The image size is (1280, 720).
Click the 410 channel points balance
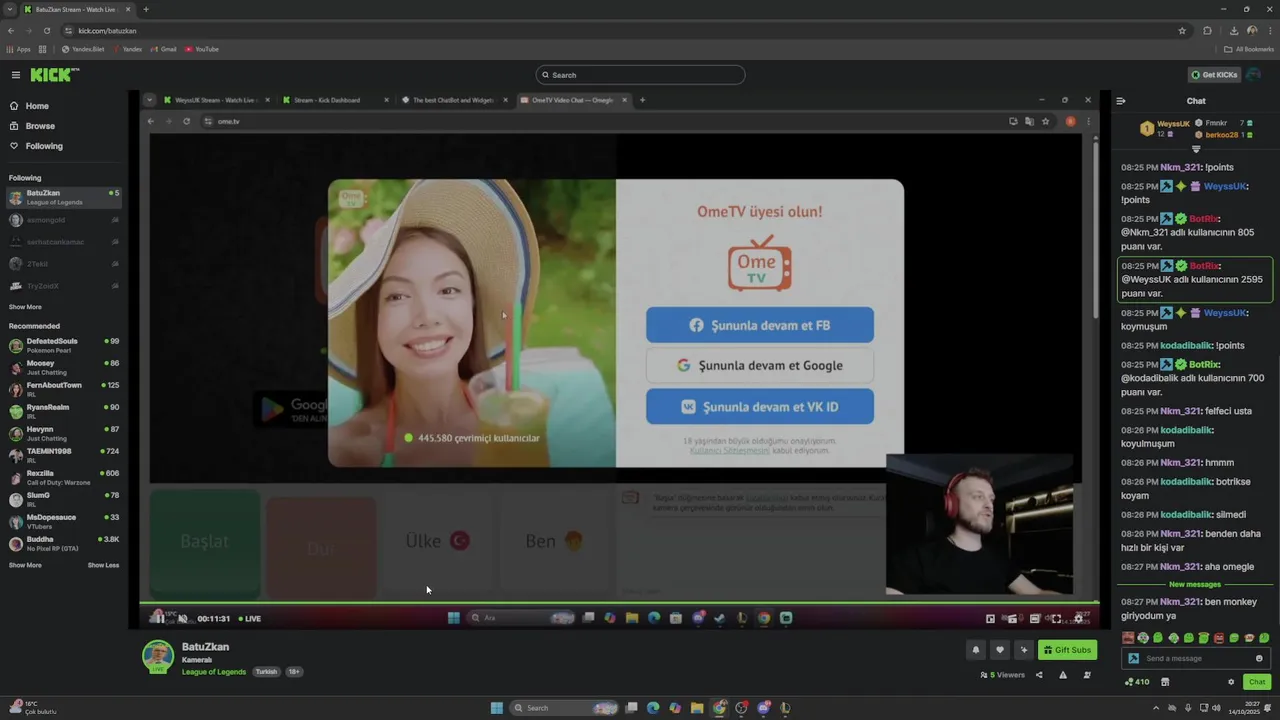[1137, 682]
